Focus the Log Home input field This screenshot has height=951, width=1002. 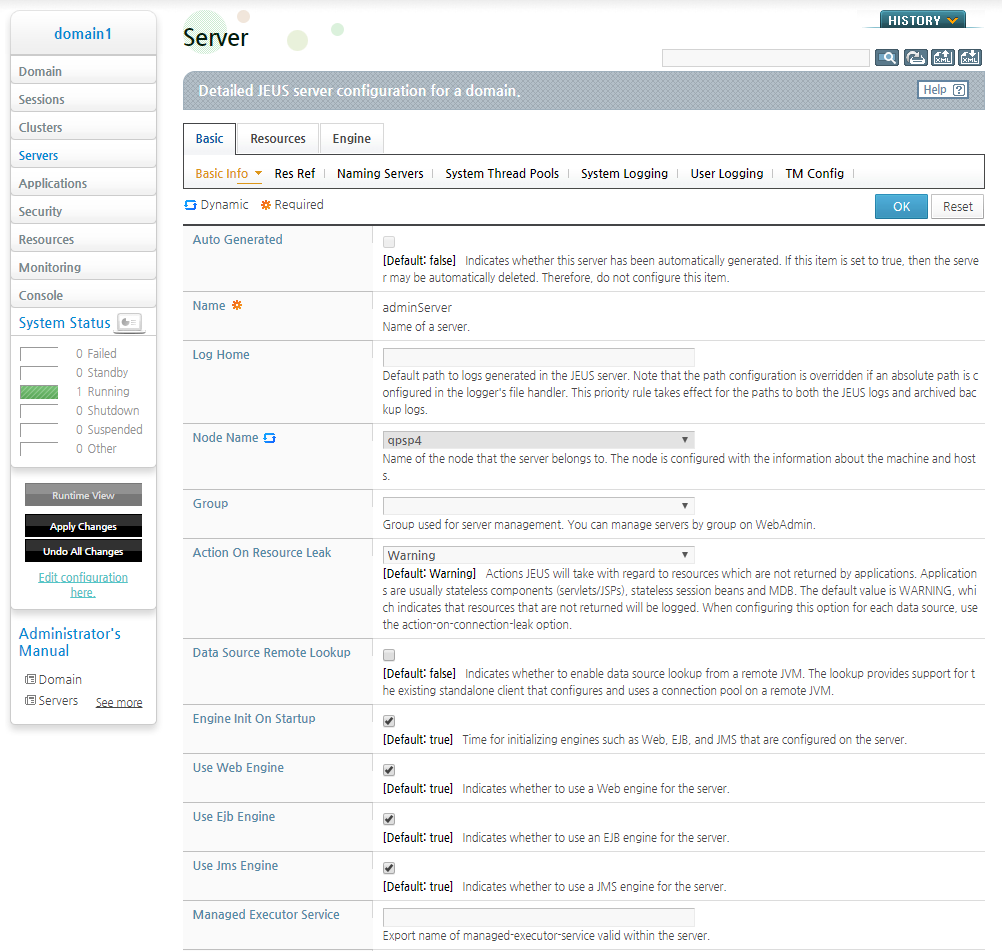(x=538, y=357)
